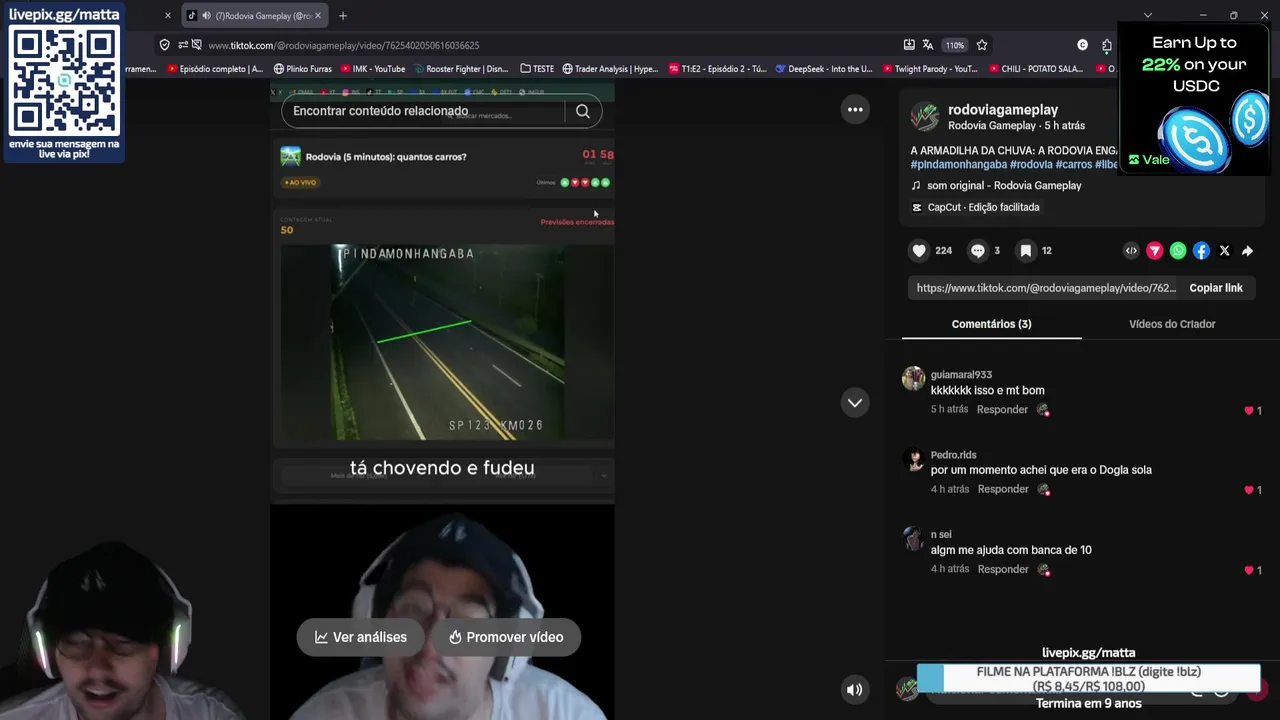Like Pedro.rlds's comment heart
This screenshot has height=720, width=1280.
(1249, 490)
